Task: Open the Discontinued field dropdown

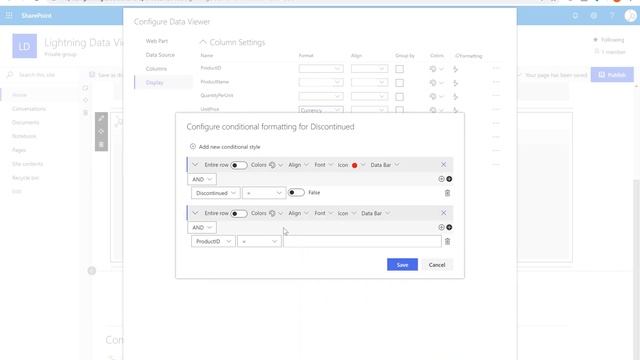Action: (216, 193)
